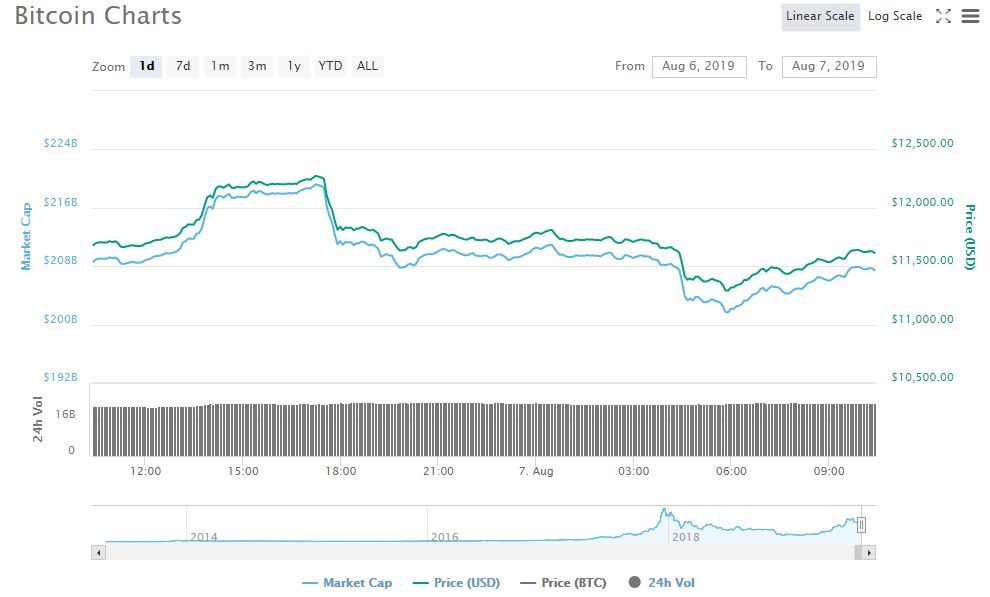Select the YTD zoom range

[330, 66]
